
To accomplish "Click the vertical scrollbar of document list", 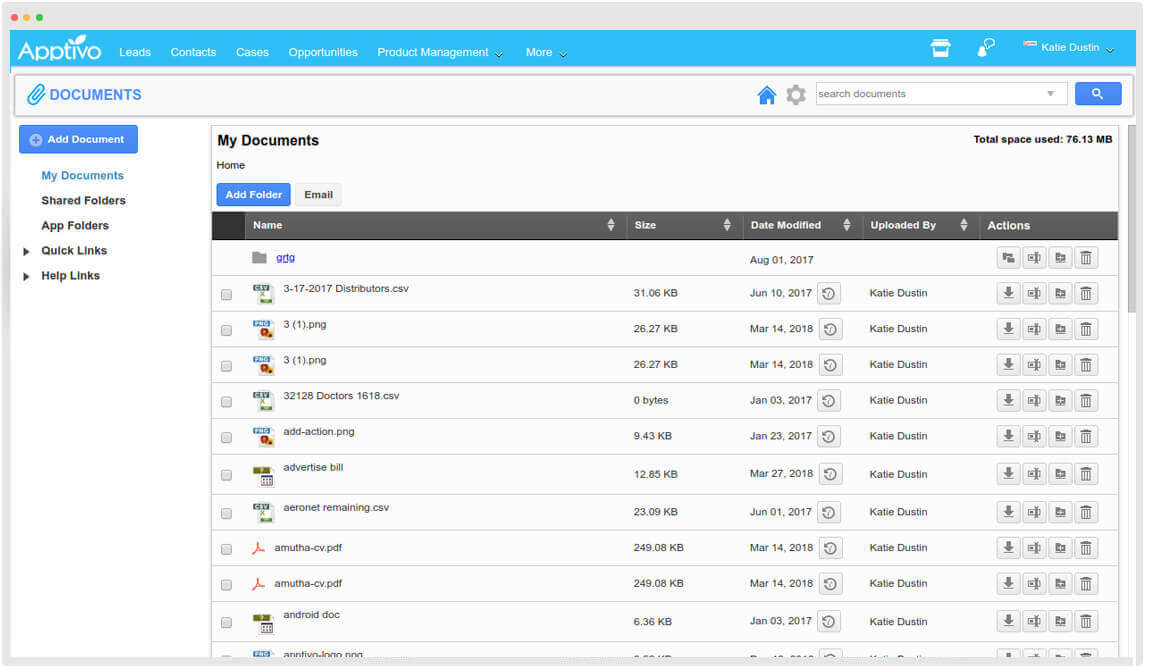I will click(1131, 220).
